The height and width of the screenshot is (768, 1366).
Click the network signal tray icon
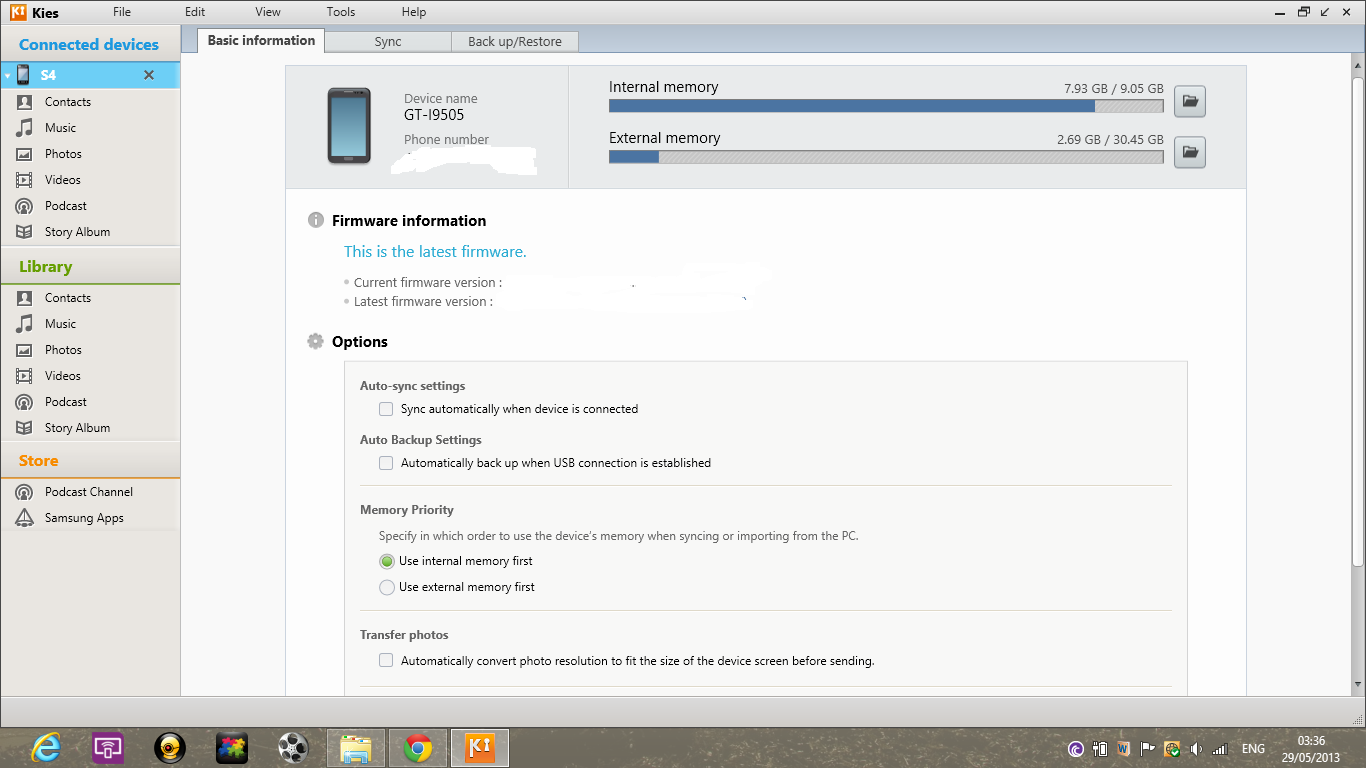click(x=1219, y=748)
